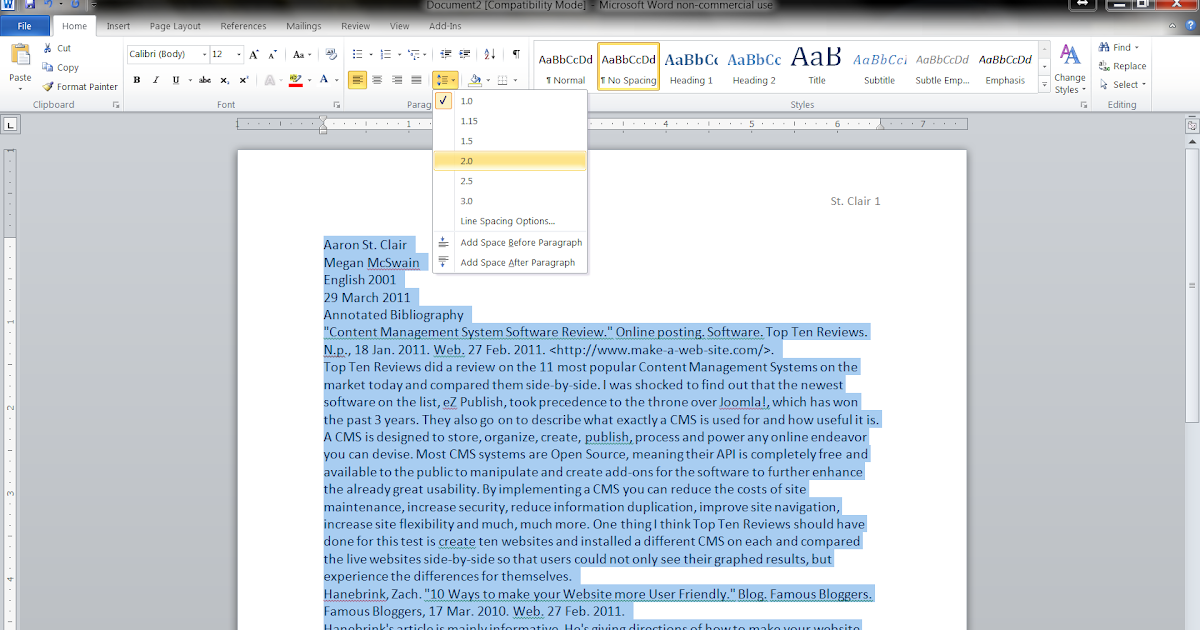Click the Line Spacing icon
Screen dimensions: 1200x630
pyautogui.click(x=441, y=80)
